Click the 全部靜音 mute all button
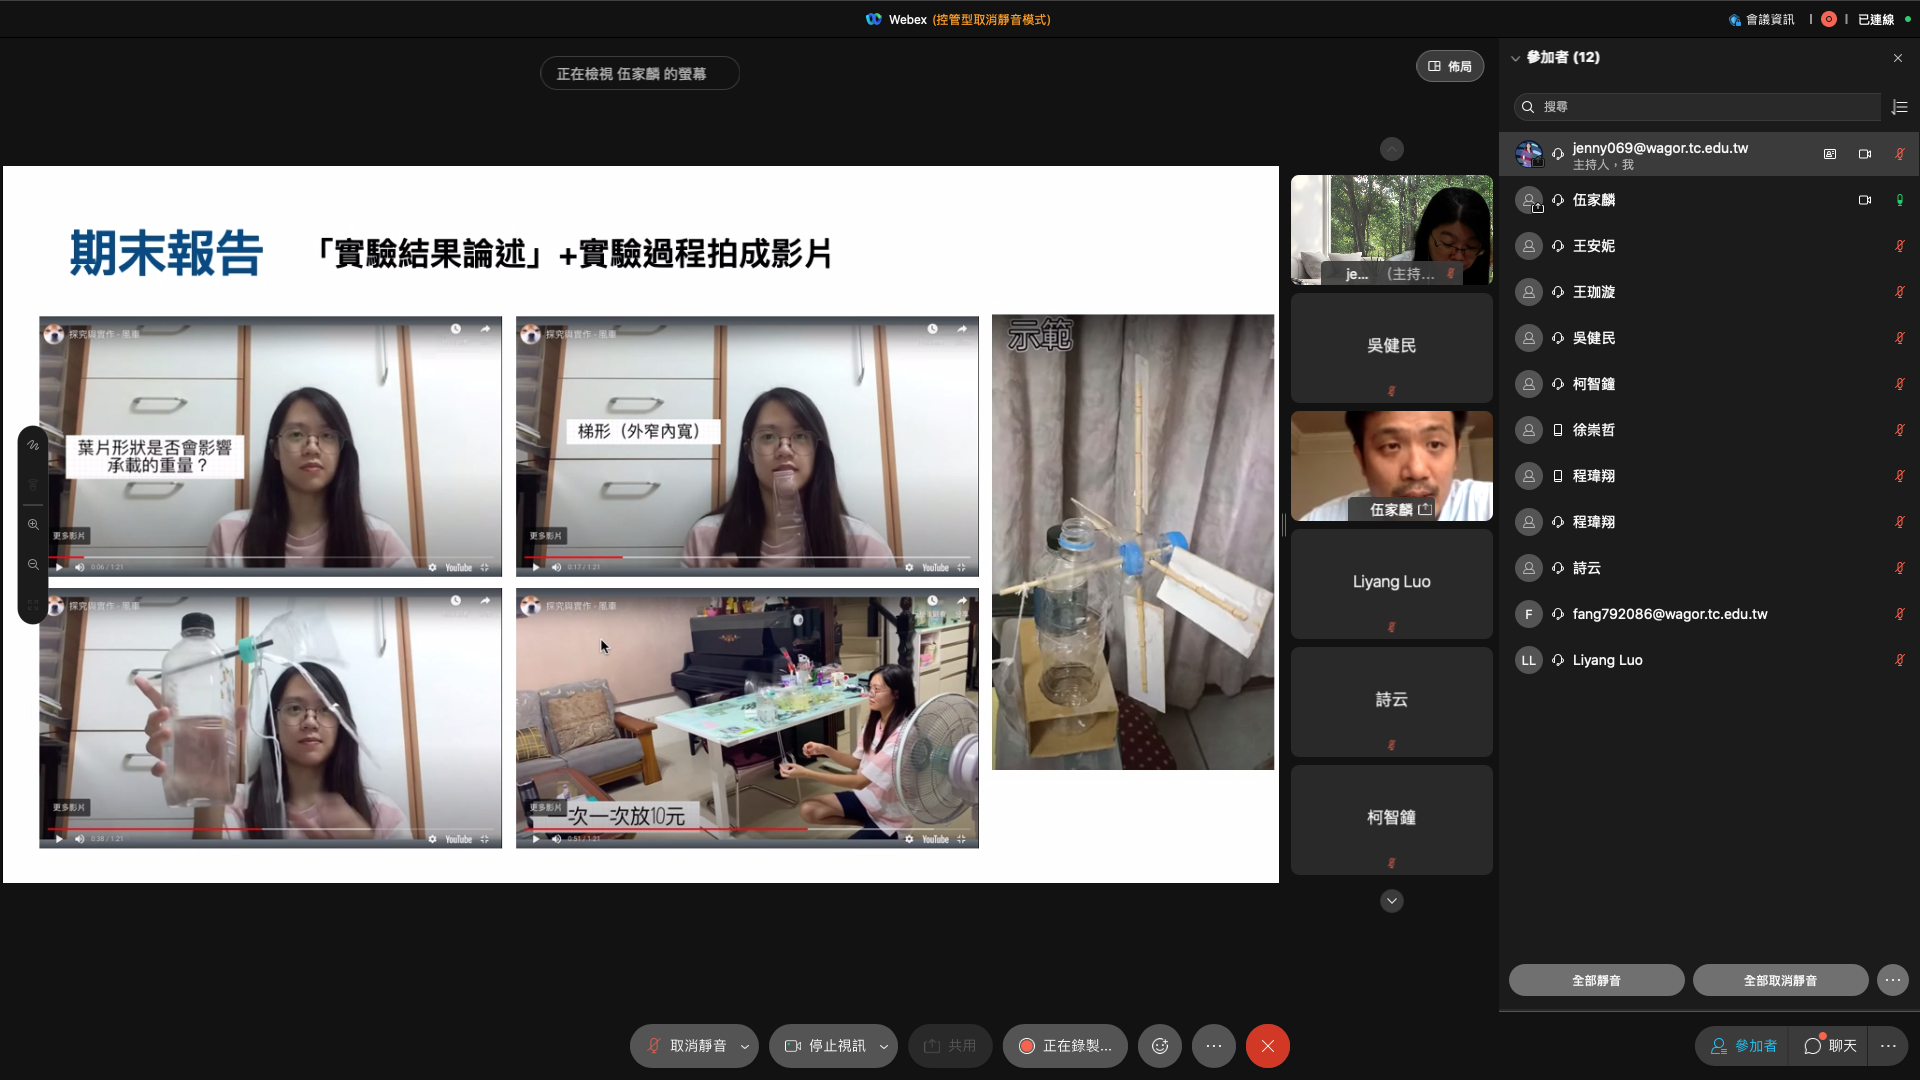The height and width of the screenshot is (1080, 1920). [x=1596, y=980]
